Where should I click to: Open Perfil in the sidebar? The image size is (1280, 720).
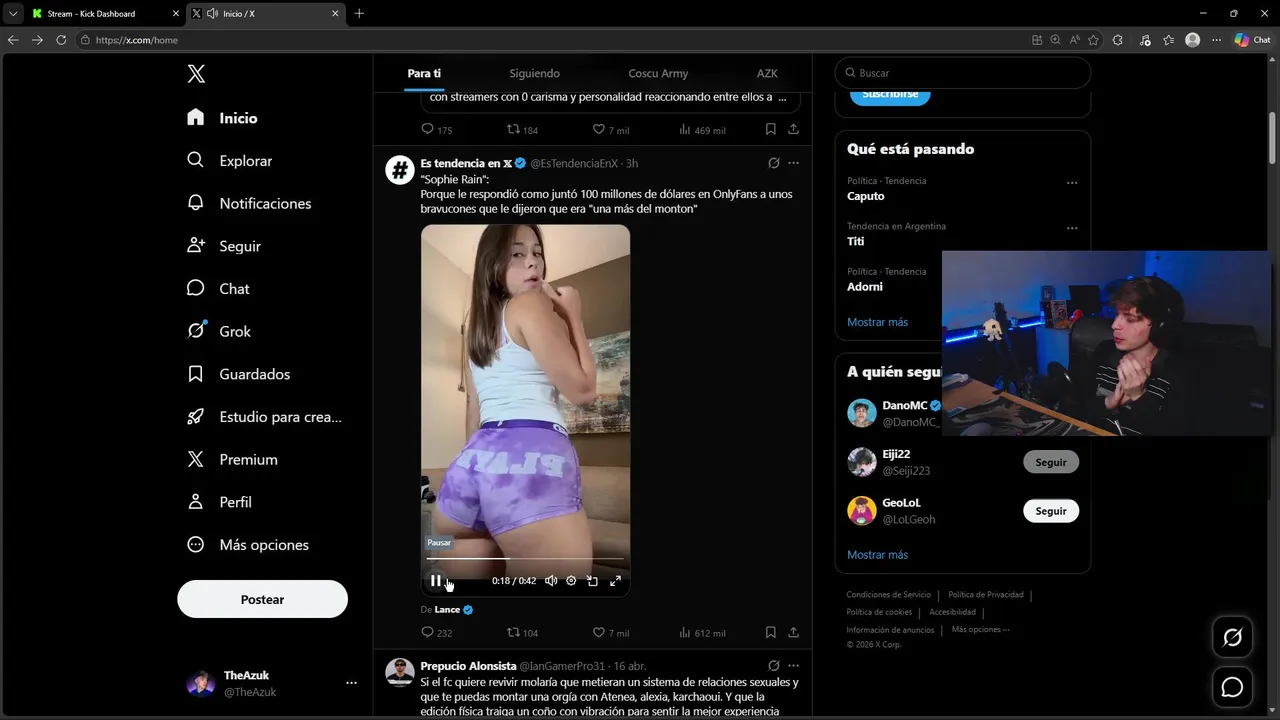(x=221, y=502)
